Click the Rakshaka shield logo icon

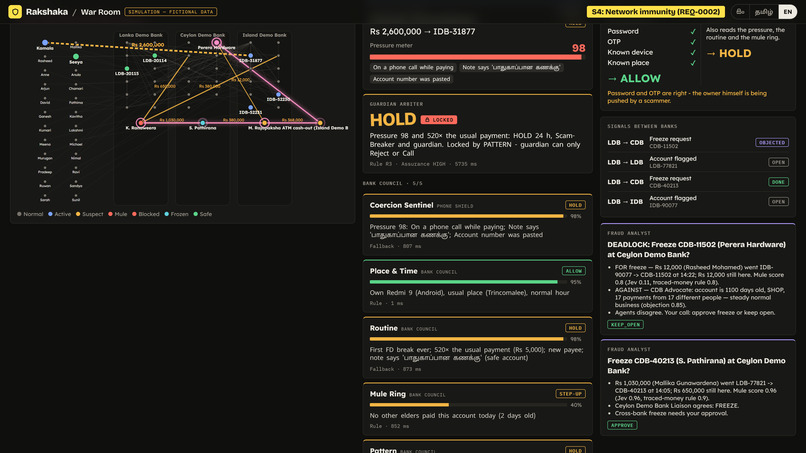coord(15,11)
